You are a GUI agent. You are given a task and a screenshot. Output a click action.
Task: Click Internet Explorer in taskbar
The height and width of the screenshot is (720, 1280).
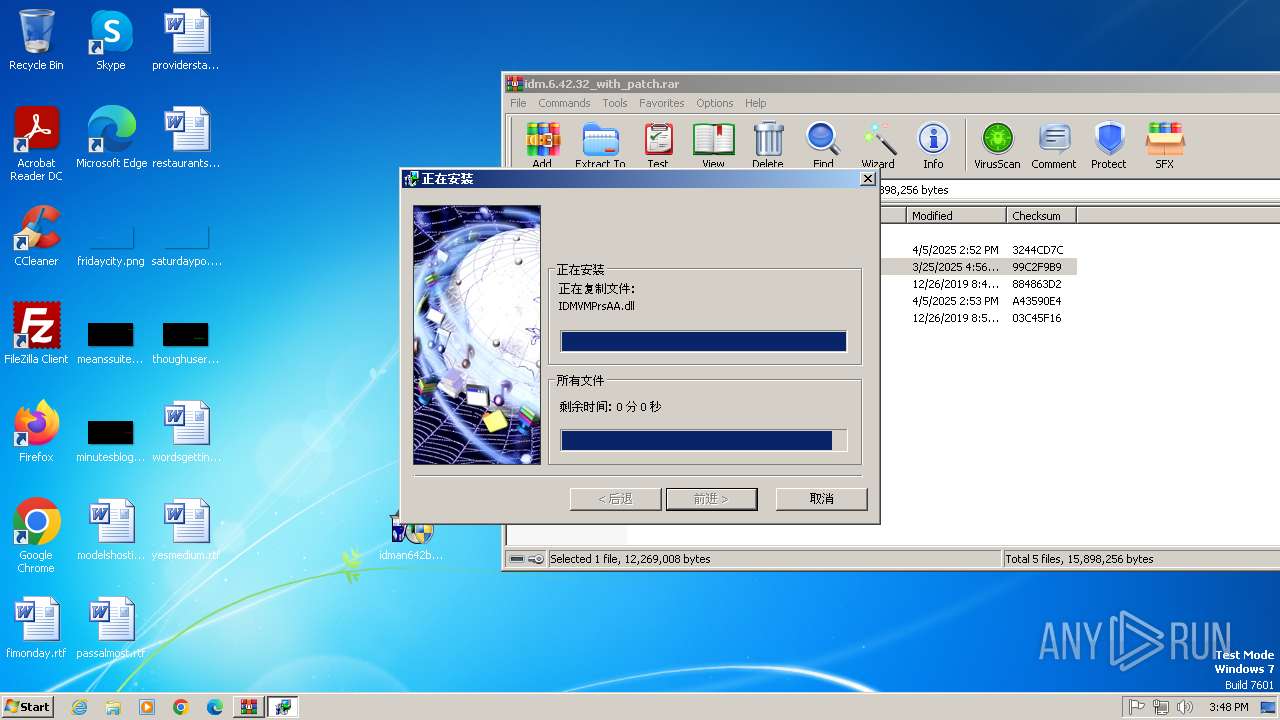(x=79, y=707)
